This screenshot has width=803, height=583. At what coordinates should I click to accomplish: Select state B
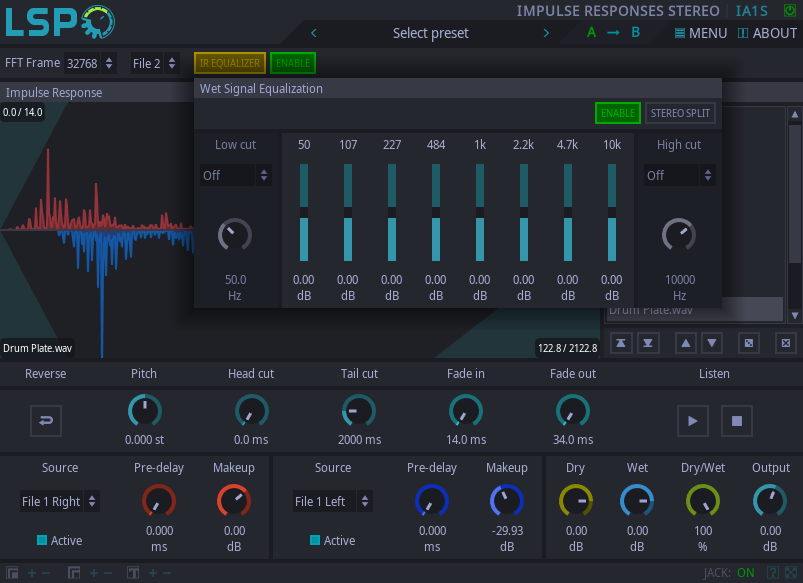pos(636,33)
